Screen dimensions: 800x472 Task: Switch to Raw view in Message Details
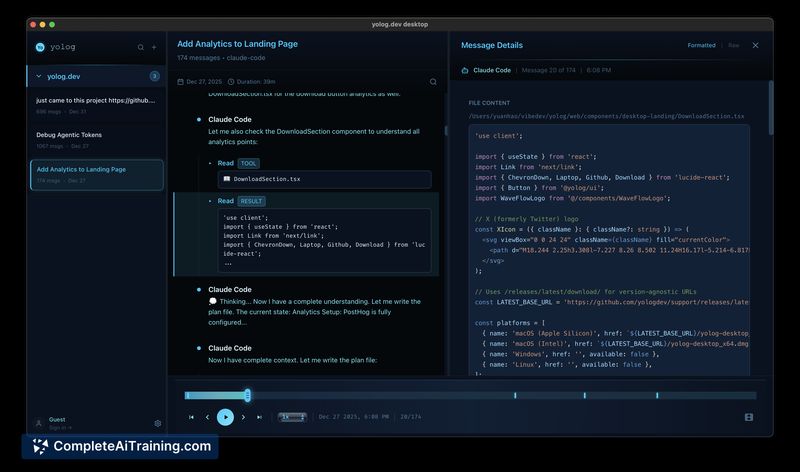[733, 45]
